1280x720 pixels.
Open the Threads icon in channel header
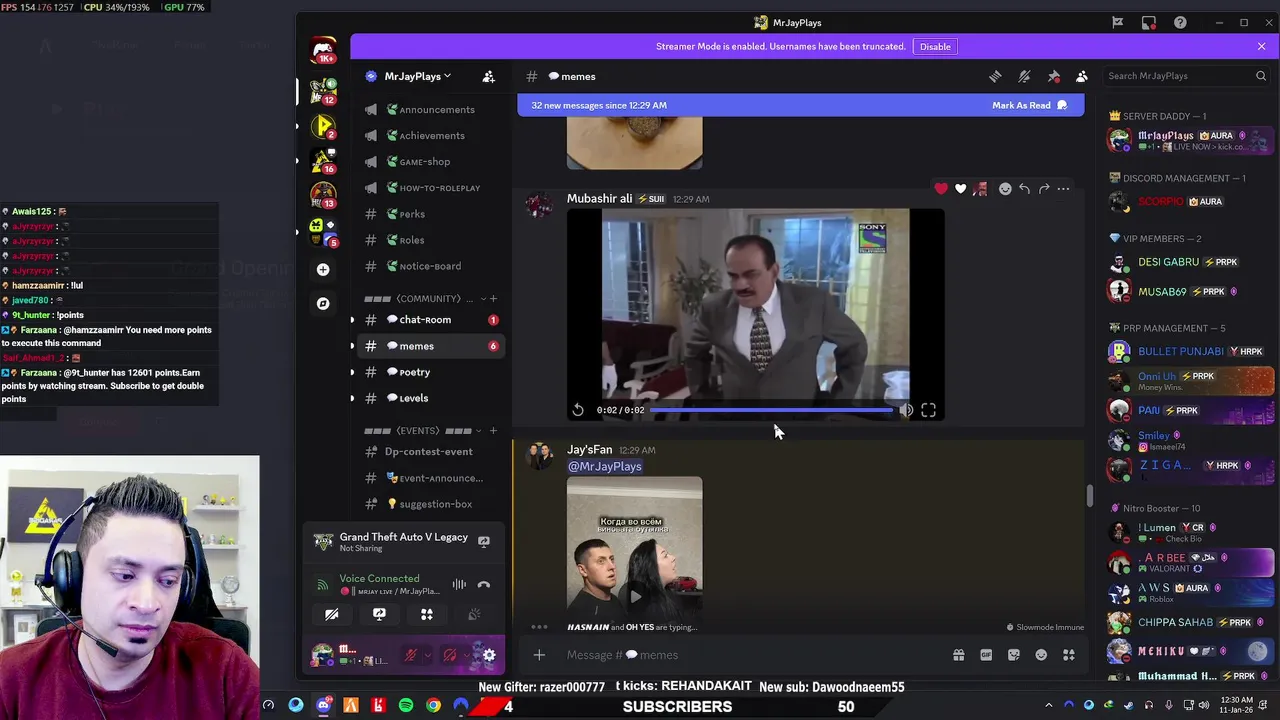(x=995, y=76)
